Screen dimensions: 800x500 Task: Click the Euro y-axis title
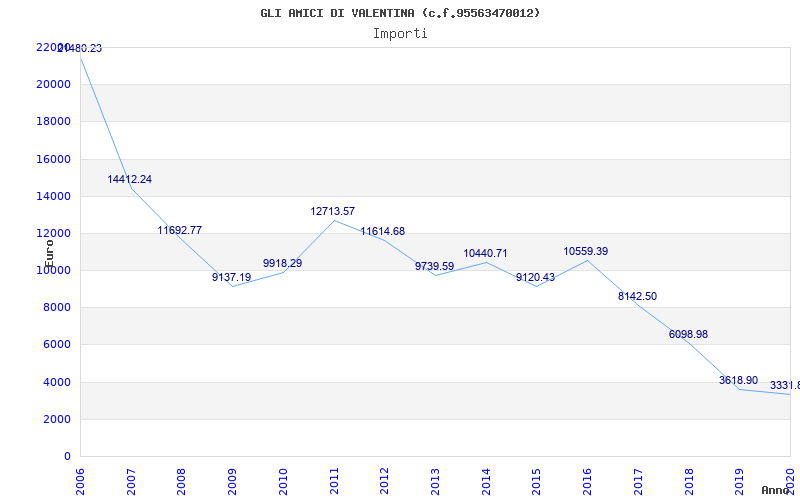[x=49, y=254]
